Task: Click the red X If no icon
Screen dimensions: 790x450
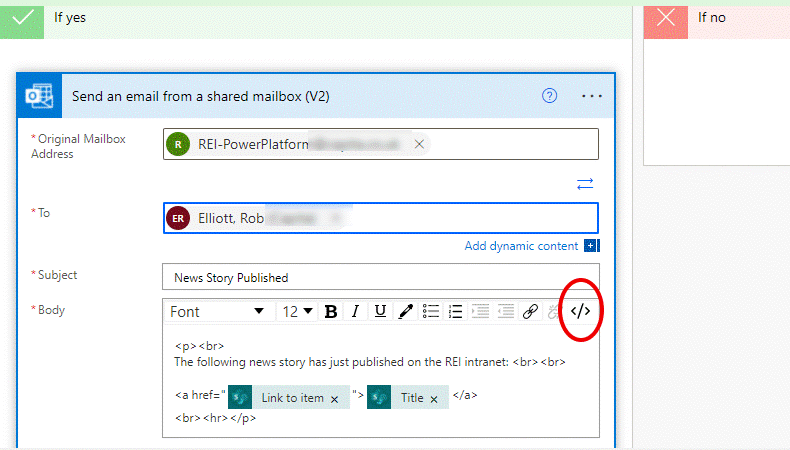Action: click(666, 19)
